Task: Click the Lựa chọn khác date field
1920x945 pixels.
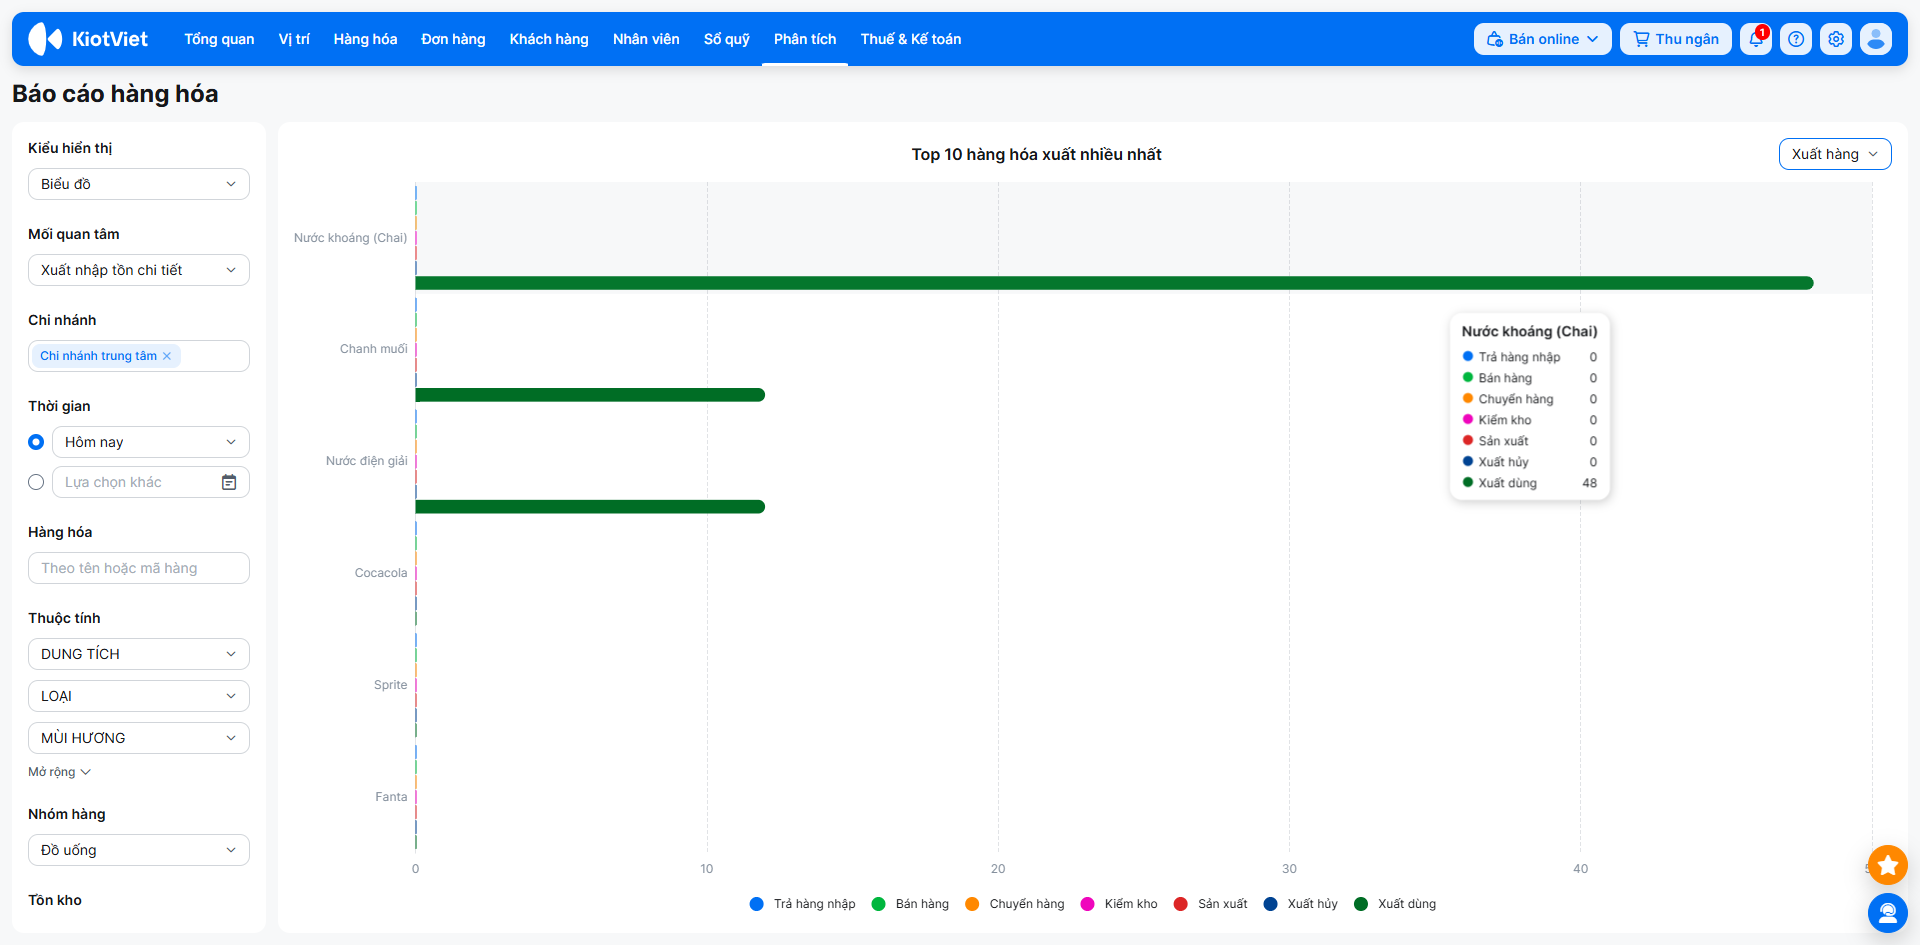Action: pos(151,482)
